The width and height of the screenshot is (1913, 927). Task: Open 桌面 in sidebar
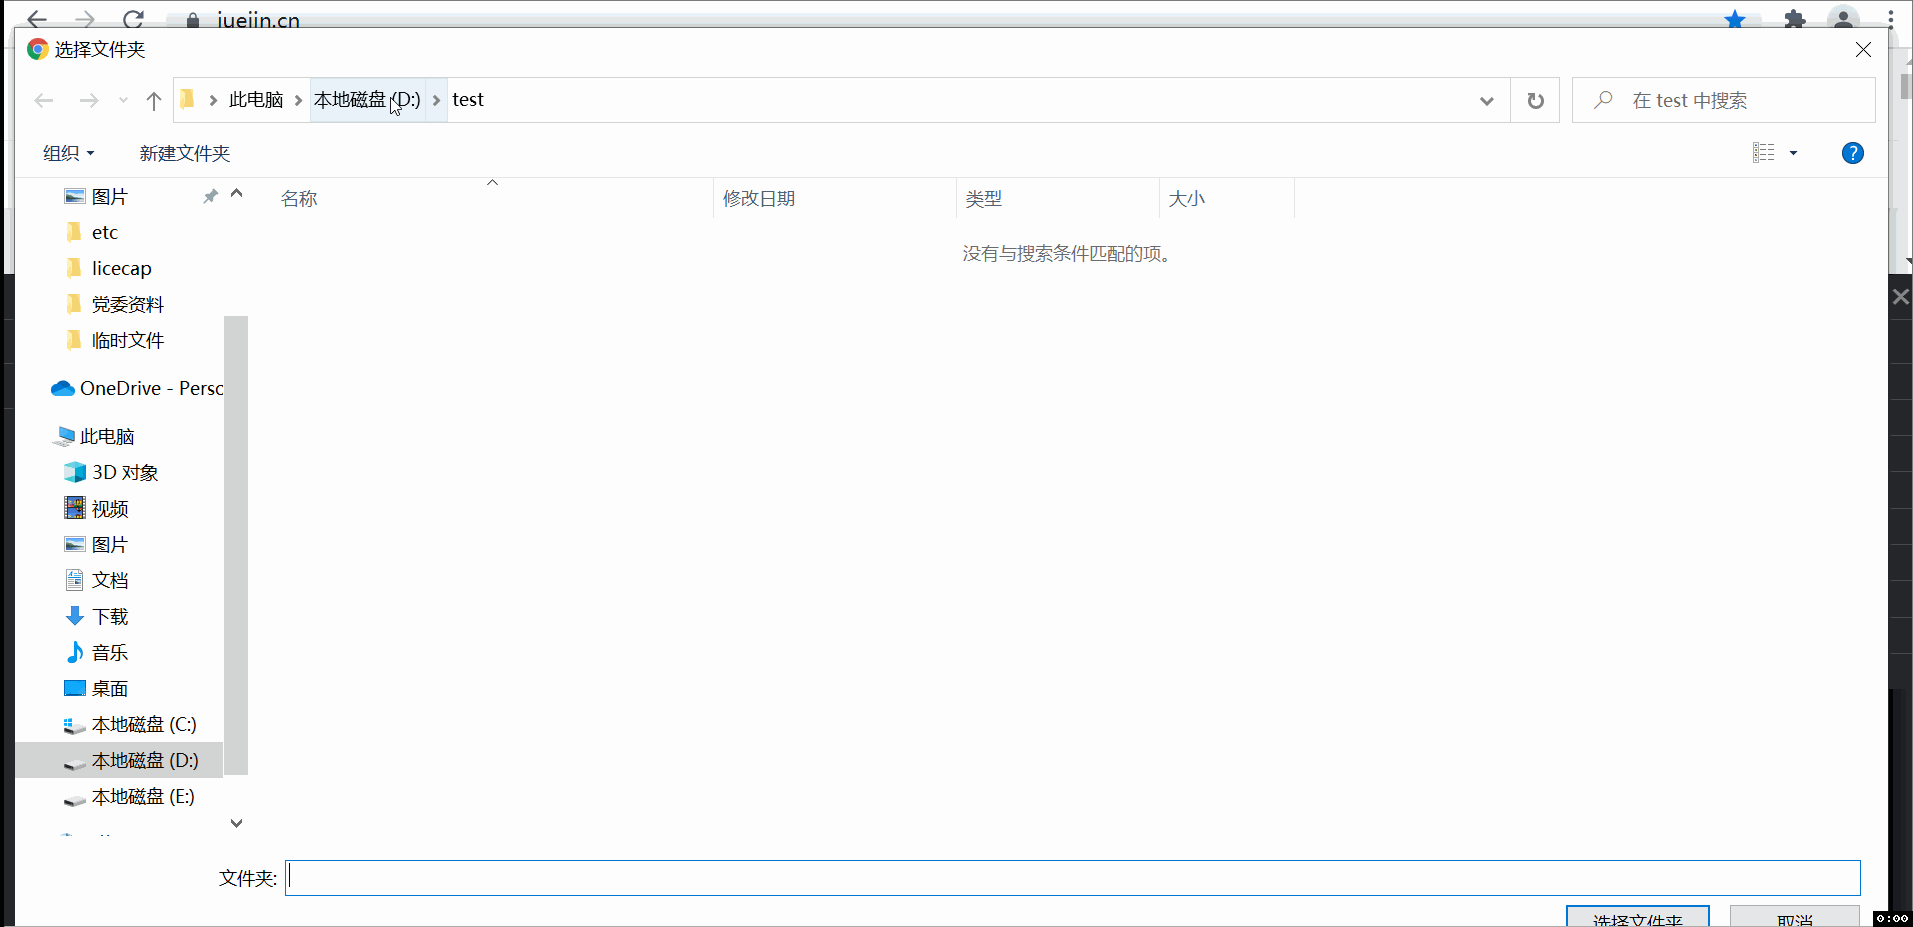(x=110, y=689)
